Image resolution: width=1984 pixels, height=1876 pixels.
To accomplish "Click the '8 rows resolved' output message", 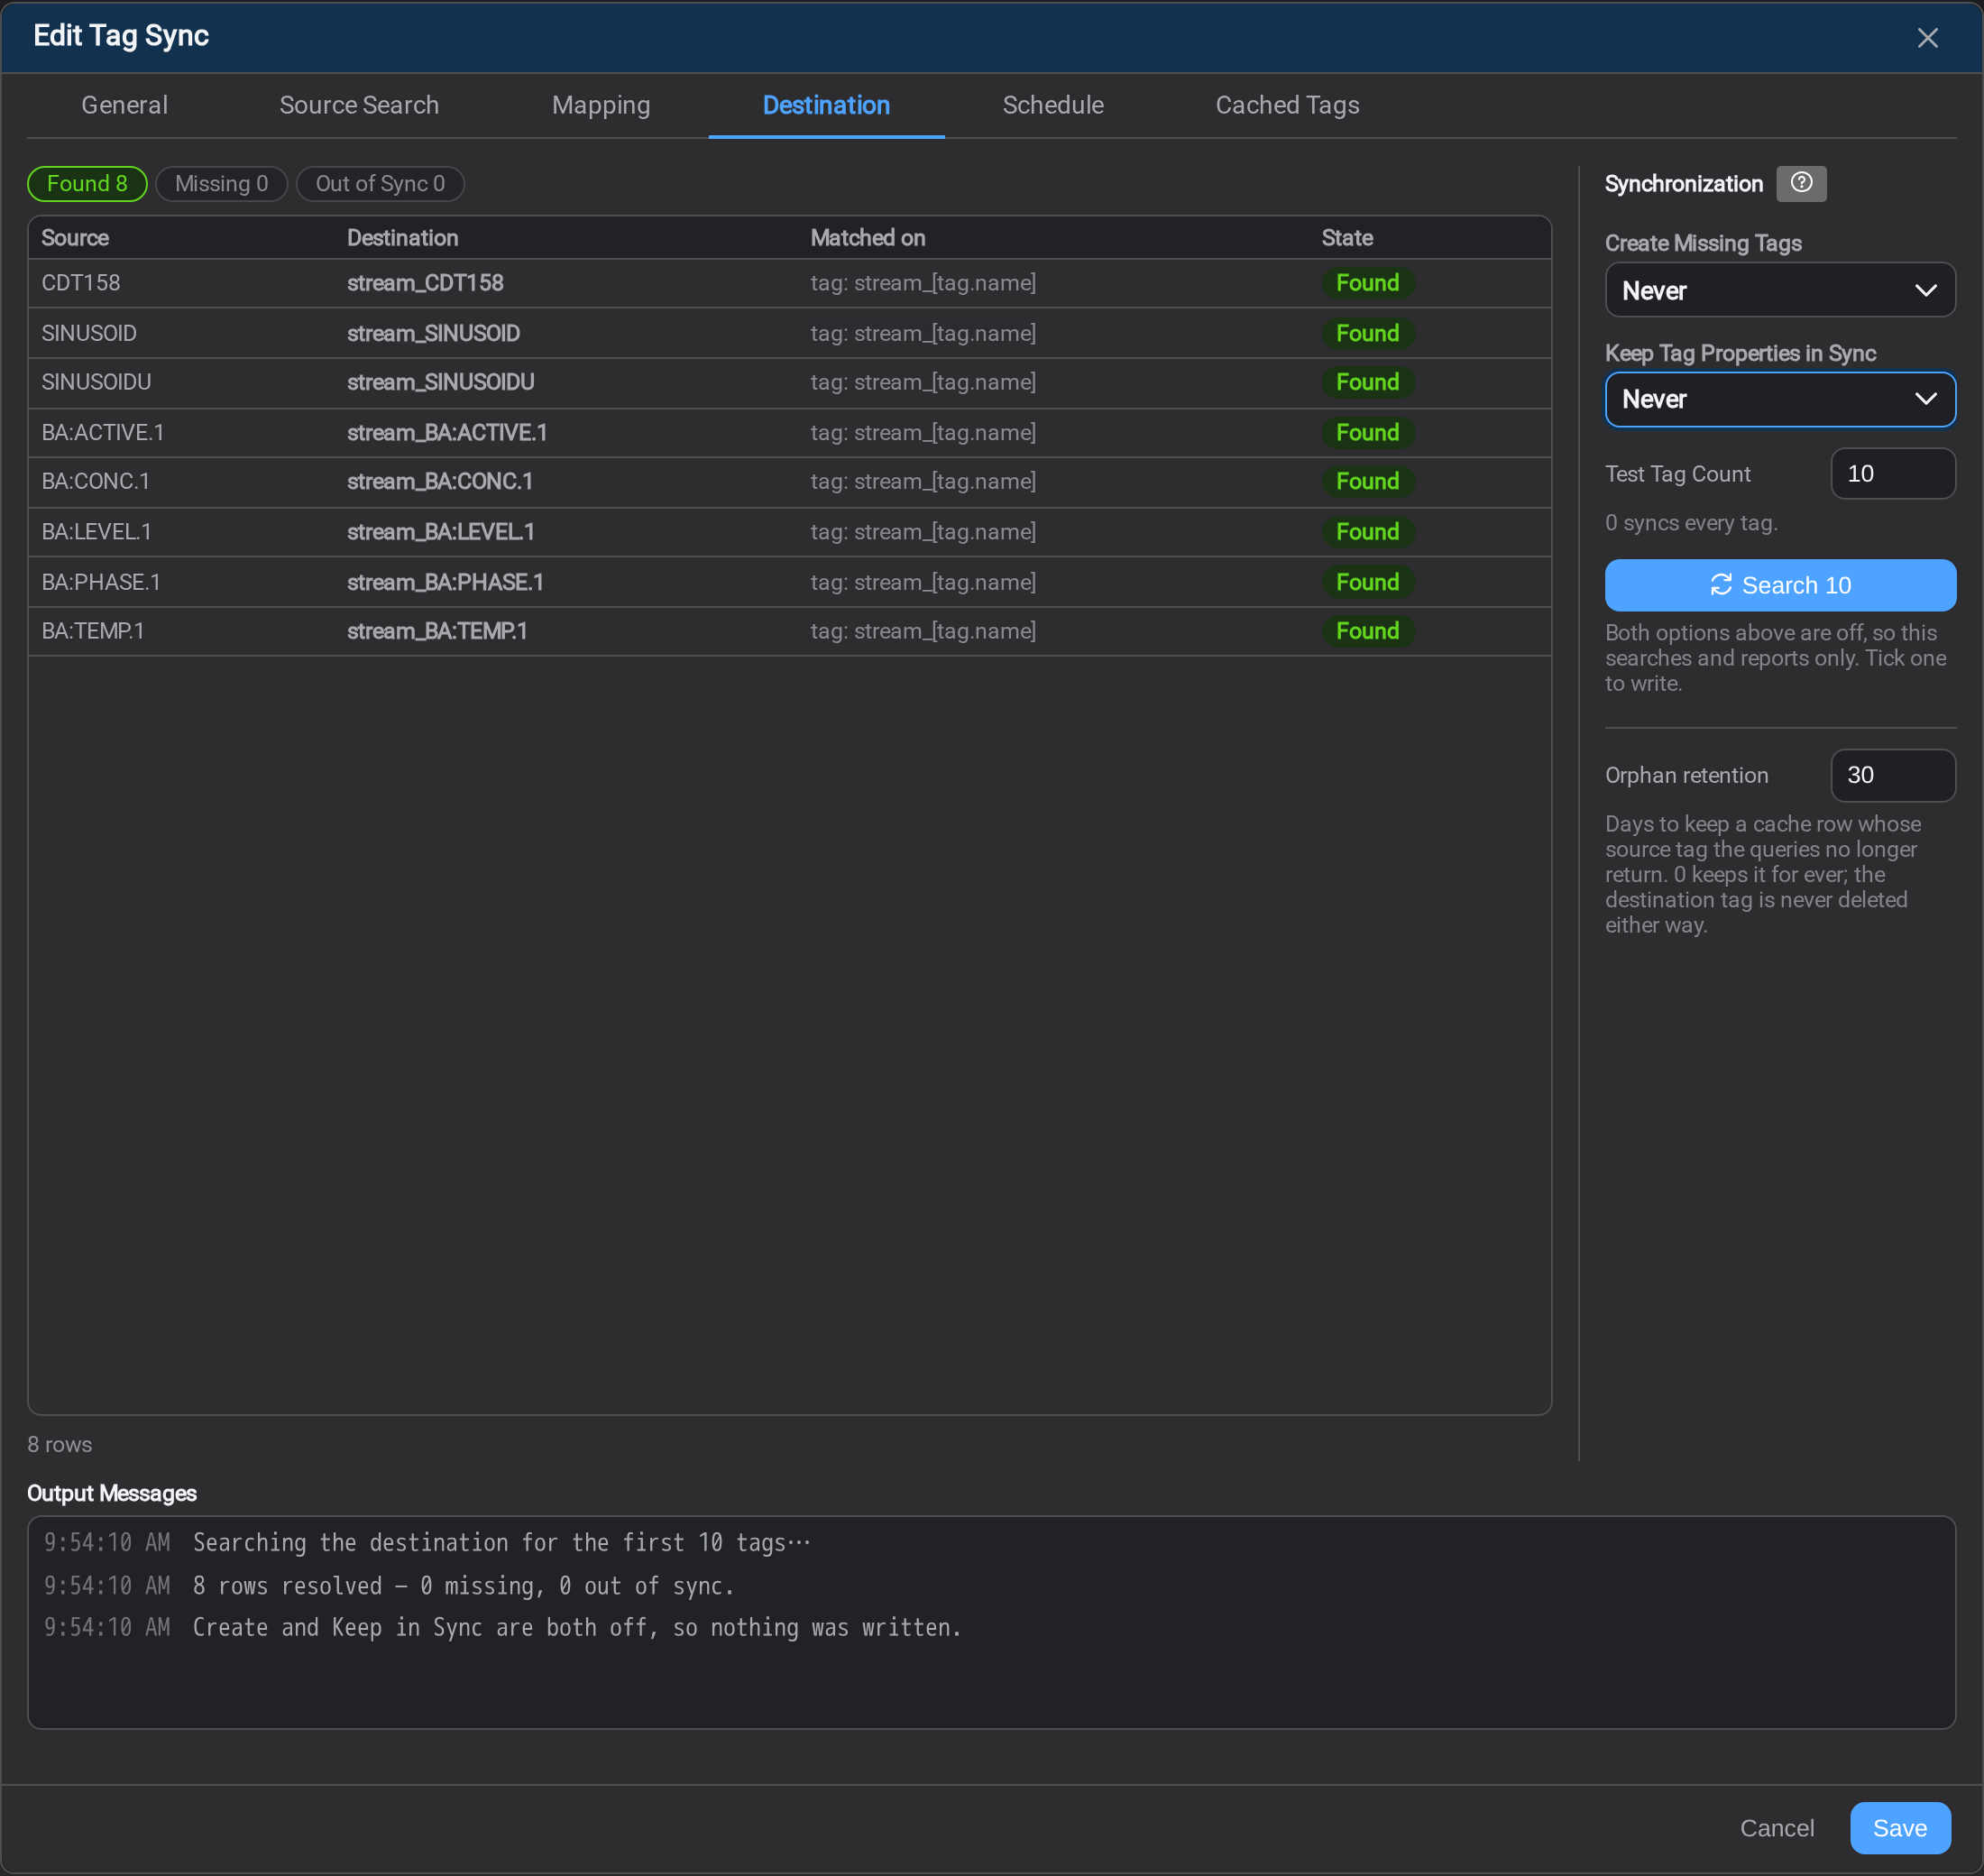I will coord(463,1585).
